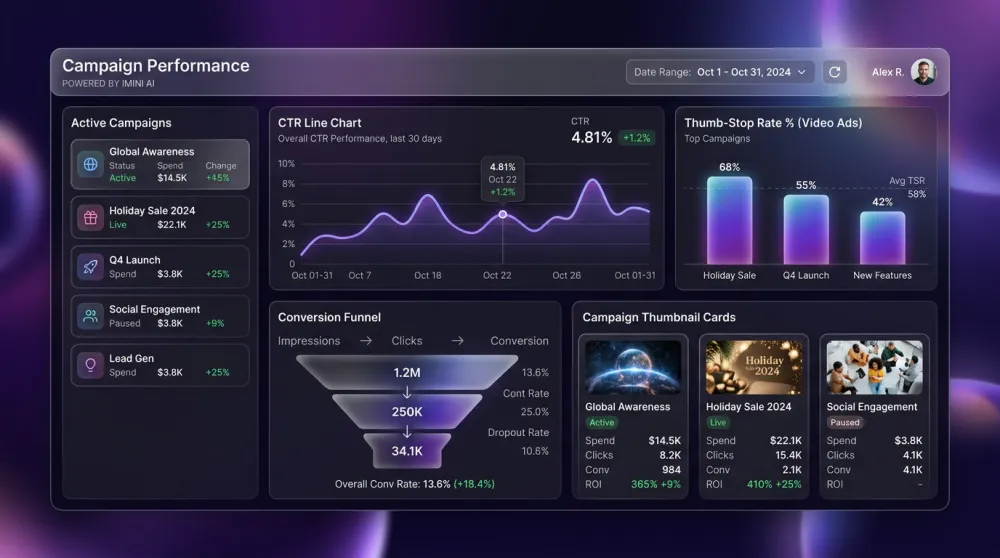Select the Q4 Launch campaign row
Screen dimensions: 1000x558
(x=160, y=267)
